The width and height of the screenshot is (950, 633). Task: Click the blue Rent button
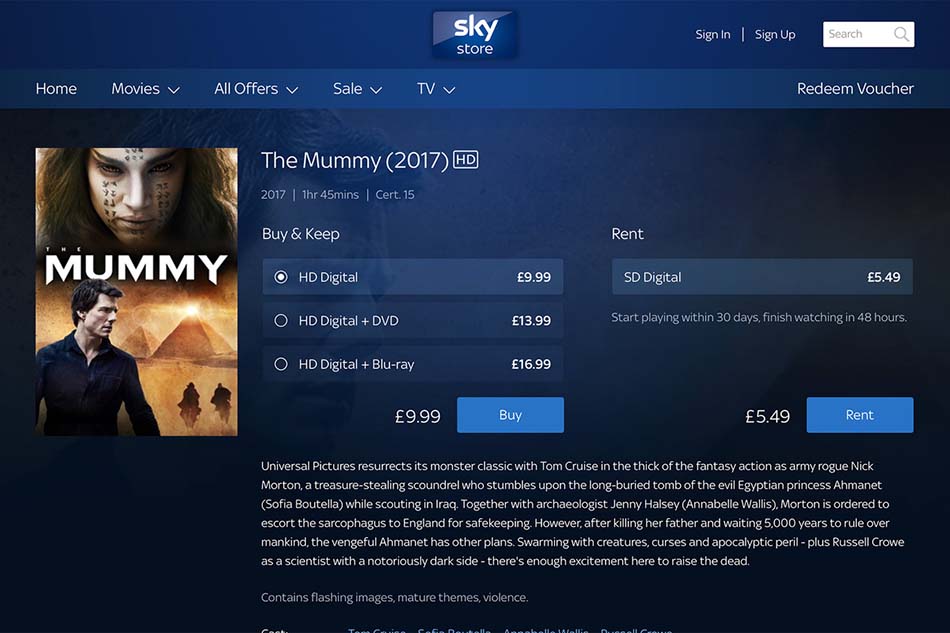pos(860,415)
